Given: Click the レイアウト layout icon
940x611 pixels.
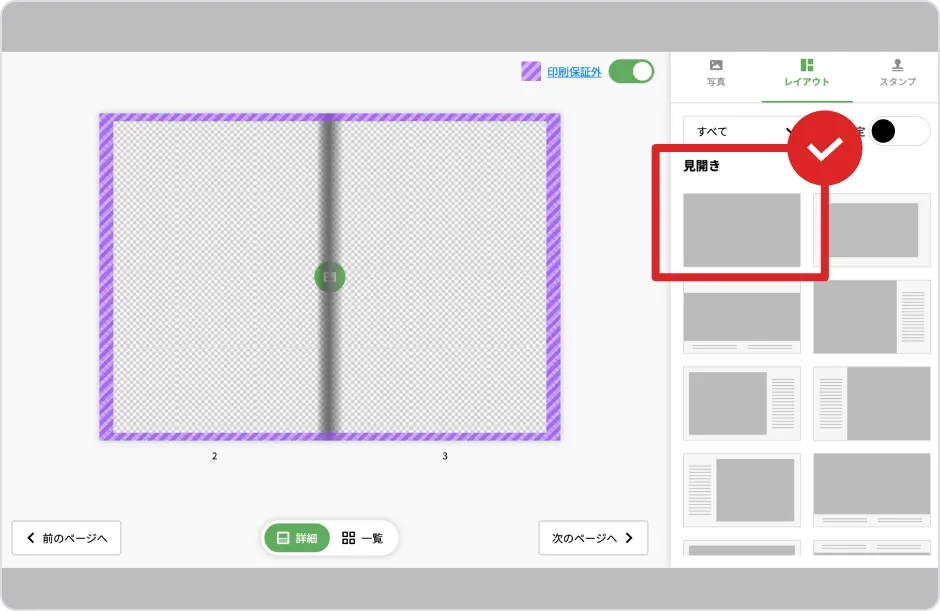Looking at the screenshot, I should point(806,66).
